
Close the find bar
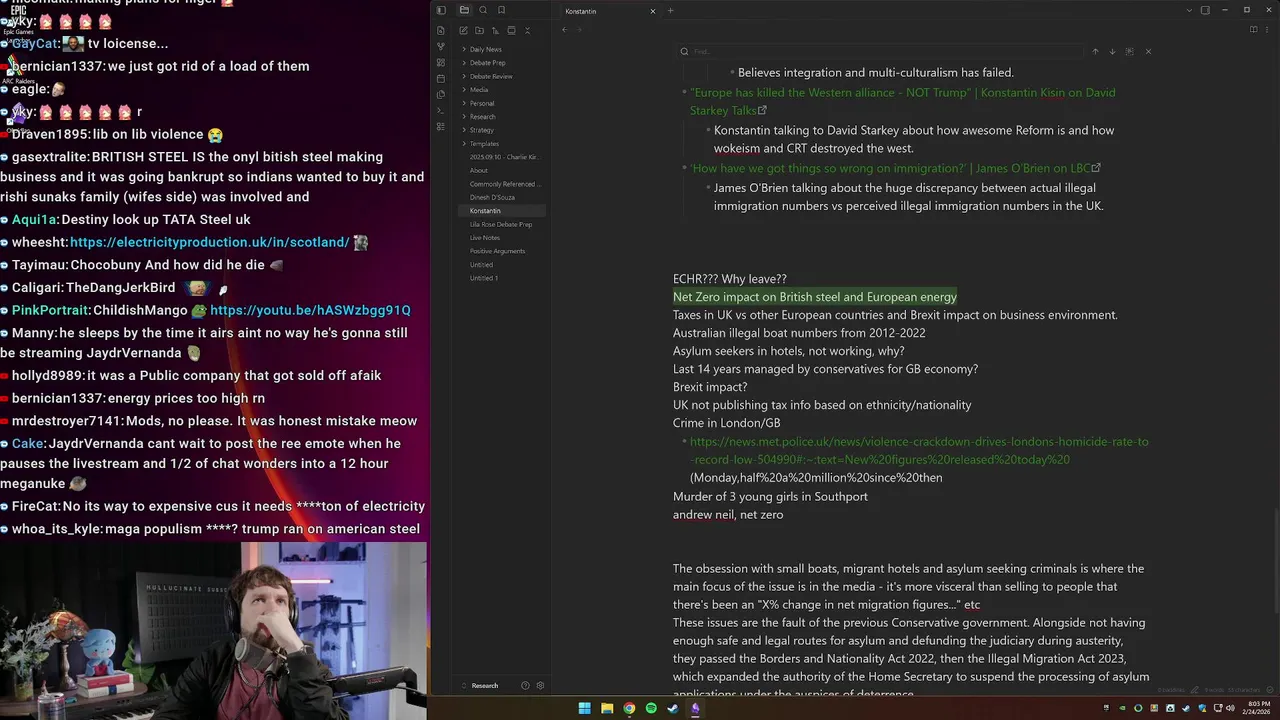pos(1148,51)
